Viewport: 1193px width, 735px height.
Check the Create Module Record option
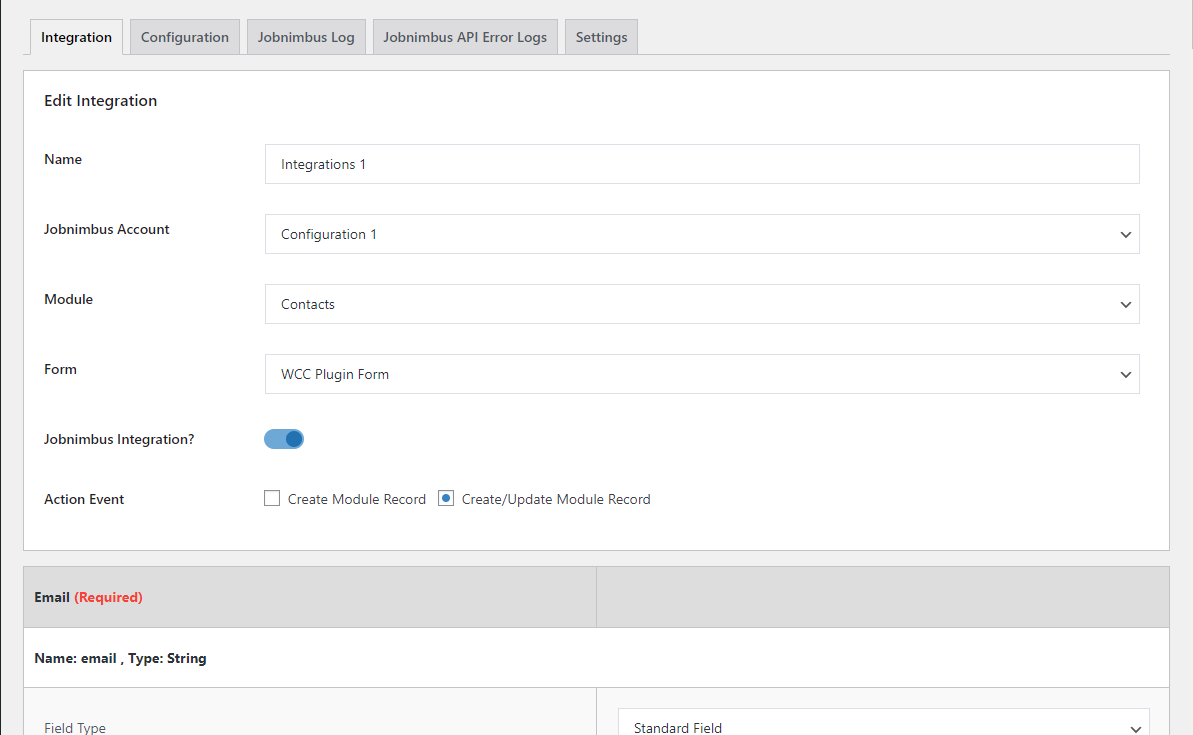[x=272, y=498]
